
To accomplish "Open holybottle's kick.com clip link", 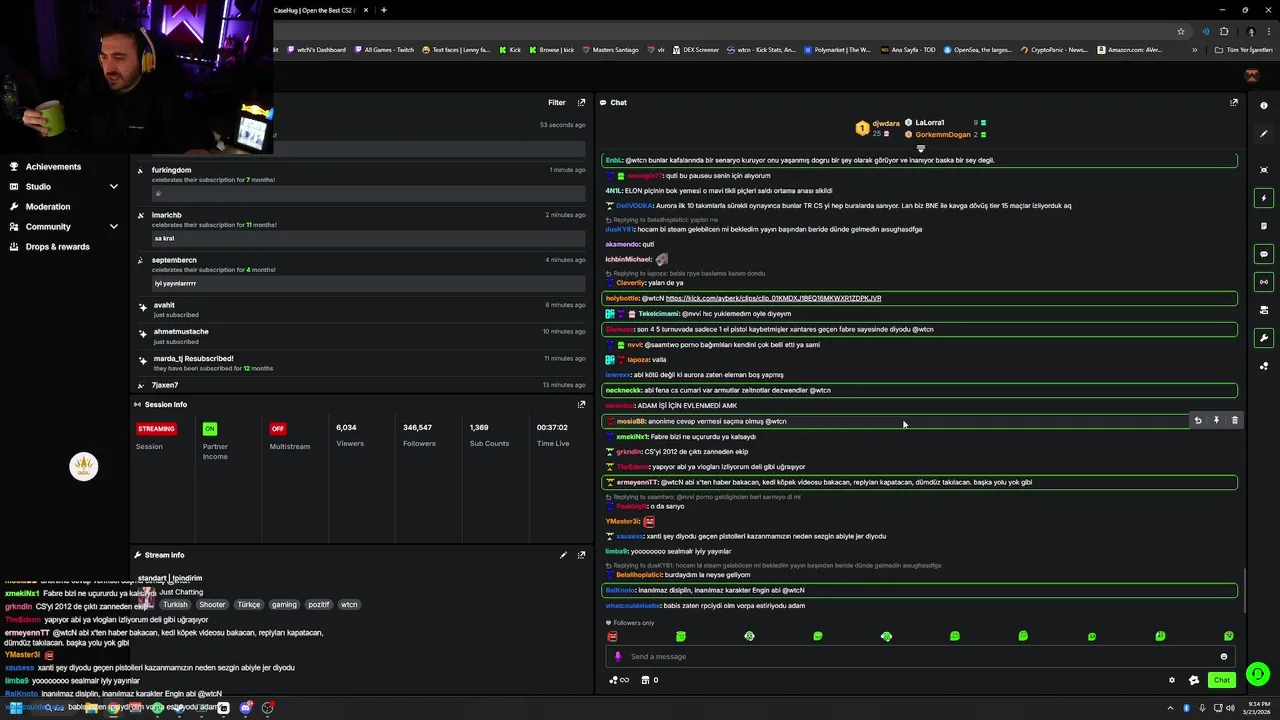I will (773, 298).
